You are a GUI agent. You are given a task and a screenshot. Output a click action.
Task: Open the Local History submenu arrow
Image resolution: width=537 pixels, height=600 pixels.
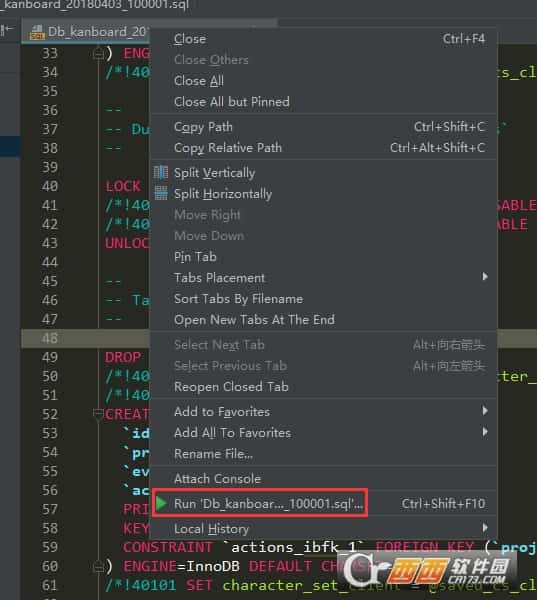[x=485, y=528]
